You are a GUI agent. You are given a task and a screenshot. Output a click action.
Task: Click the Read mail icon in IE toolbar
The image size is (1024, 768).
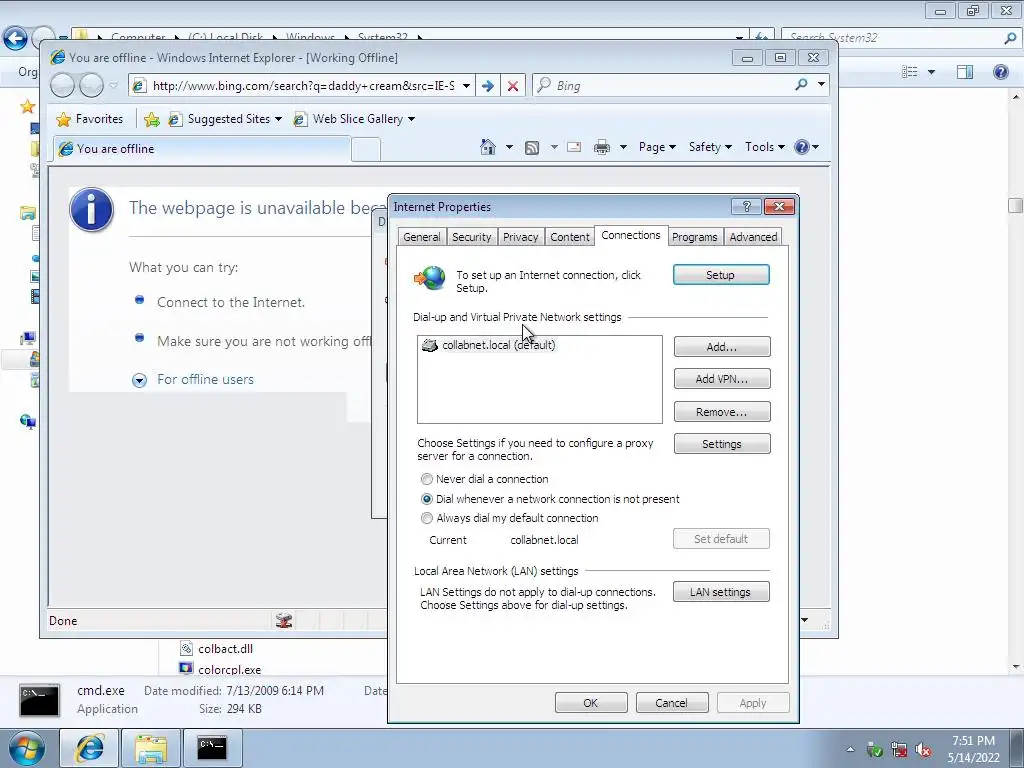point(574,147)
